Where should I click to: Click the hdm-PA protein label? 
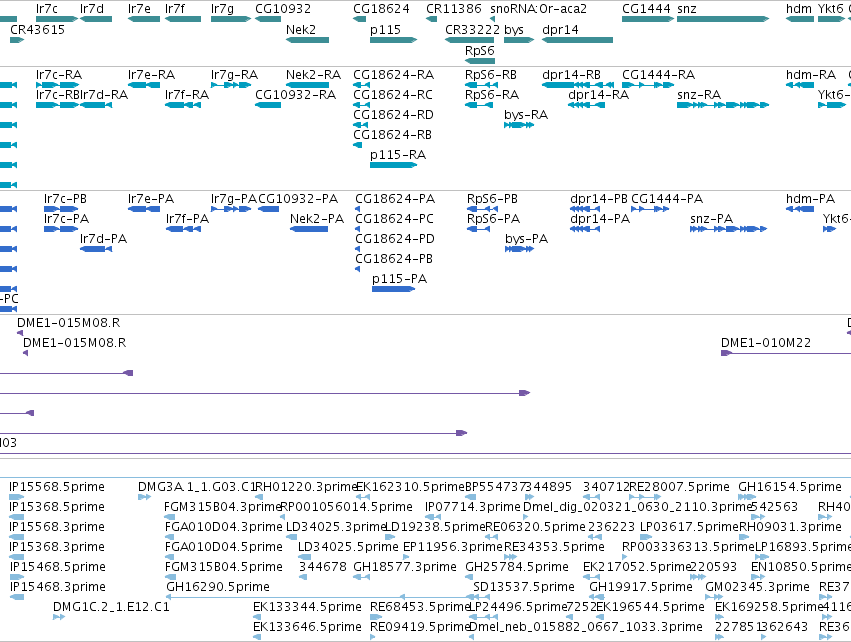(x=810, y=199)
